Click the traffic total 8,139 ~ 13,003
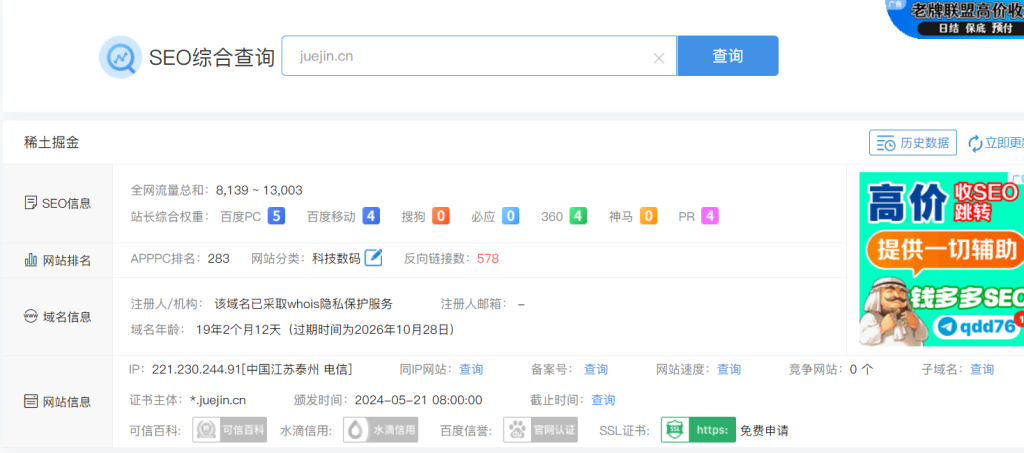This screenshot has height=453, width=1024. [x=259, y=190]
